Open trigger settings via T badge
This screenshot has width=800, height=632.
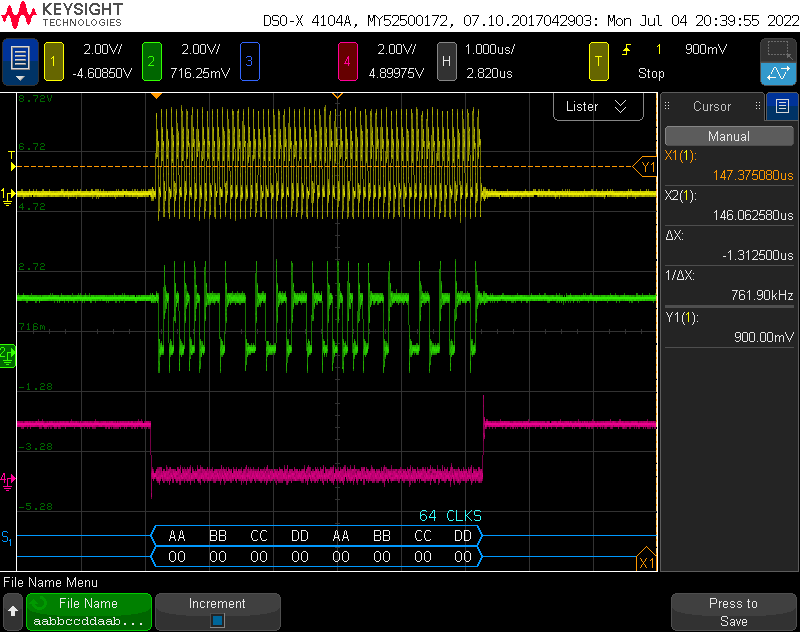click(x=599, y=62)
